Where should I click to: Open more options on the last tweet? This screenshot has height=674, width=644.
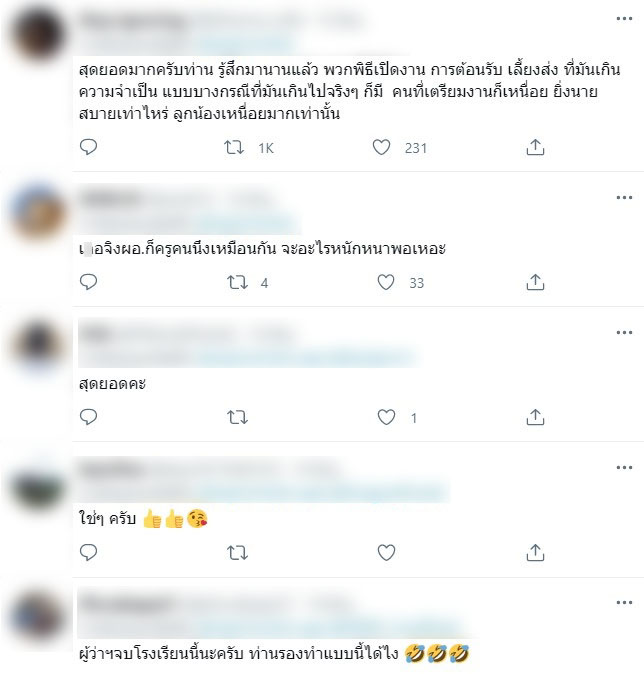click(x=624, y=603)
